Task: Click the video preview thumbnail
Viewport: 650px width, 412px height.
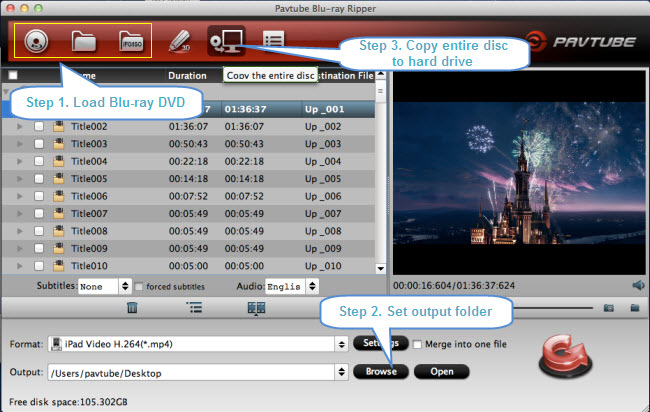Action: point(519,172)
